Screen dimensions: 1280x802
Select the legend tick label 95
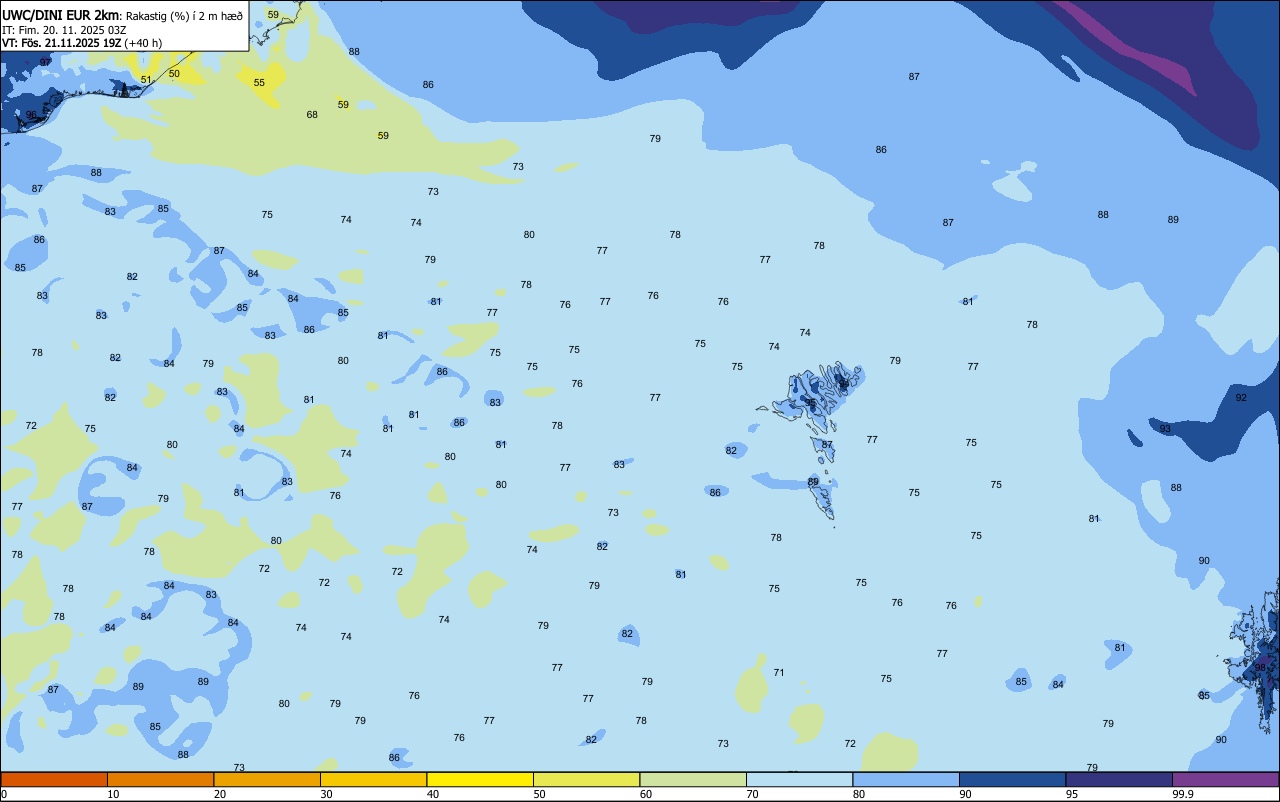pos(1071,794)
